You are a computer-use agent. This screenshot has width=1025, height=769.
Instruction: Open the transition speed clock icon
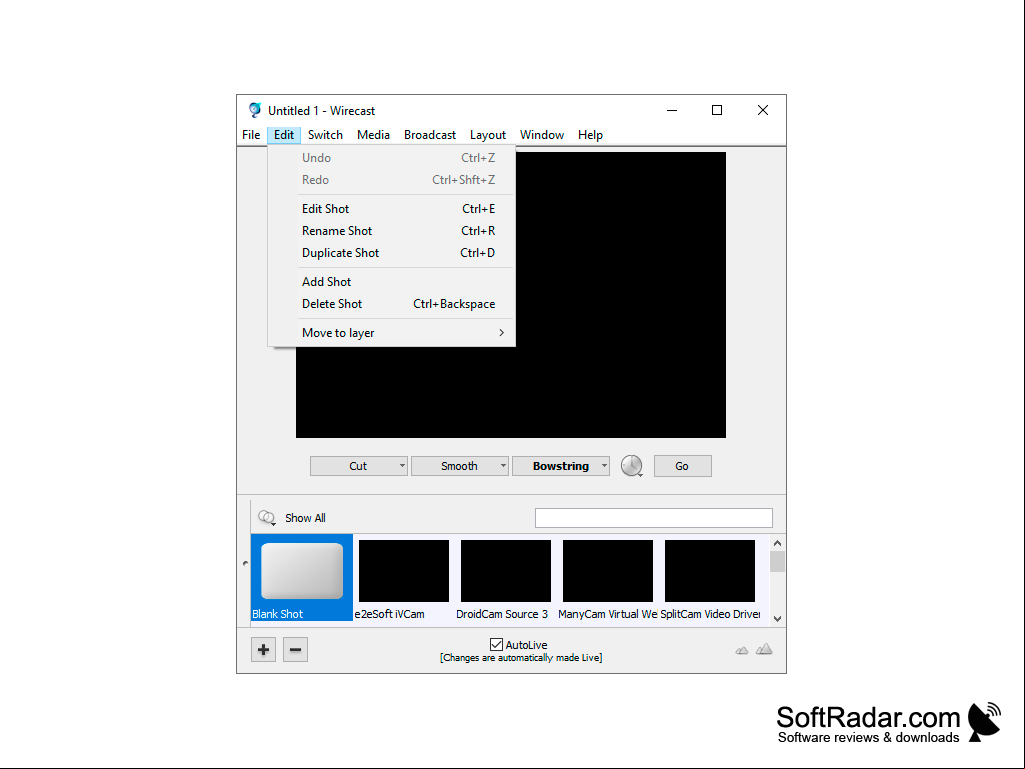(x=631, y=466)
